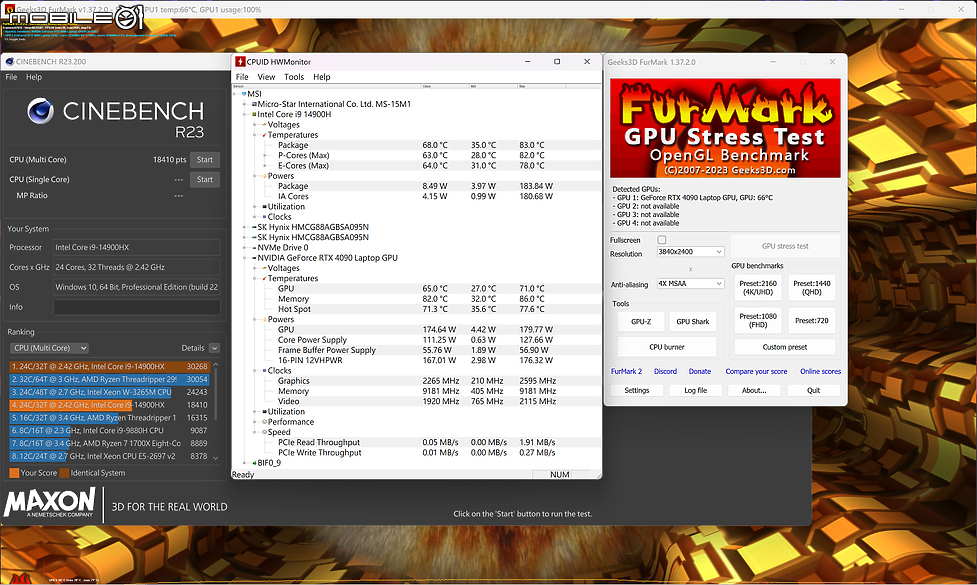977x585 pixels.
Task: Run the Preset:1440 (QHD) benchmark
Action: point(812,288)
